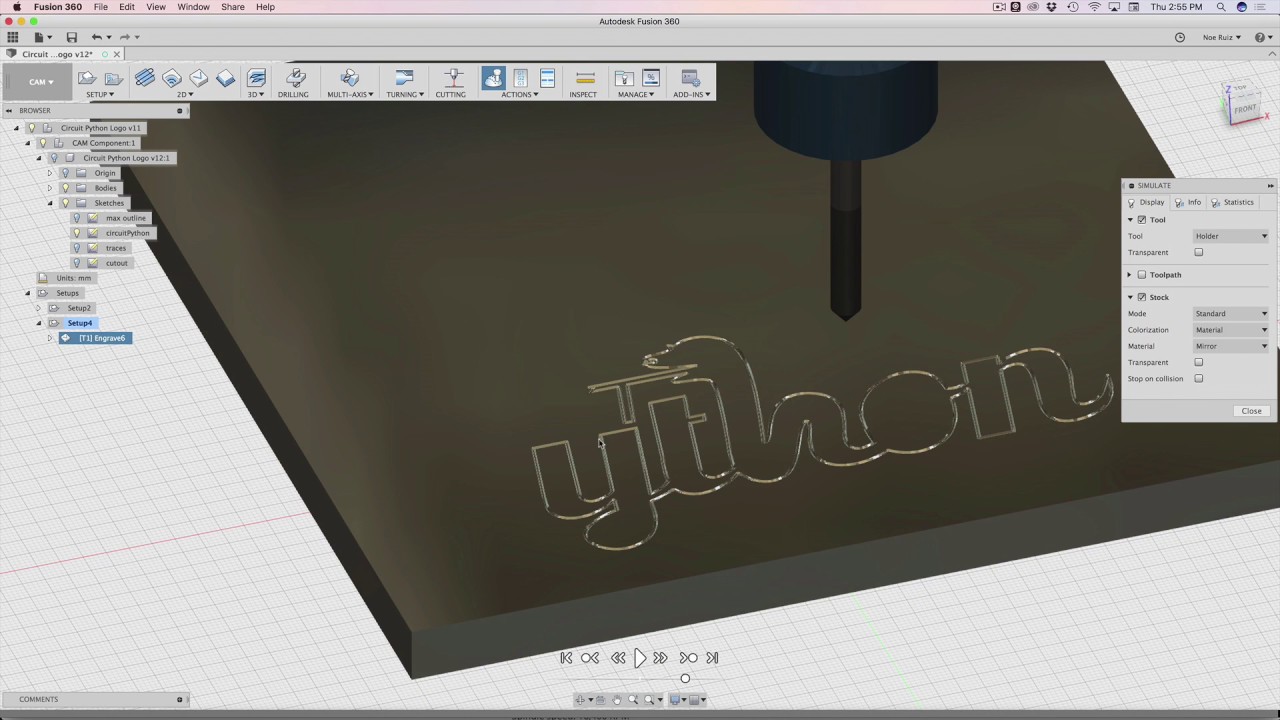Jump to end of simulation
The height and width of the screenshot is (720, 1280).
pyautogui.click(x=712, y=658)
